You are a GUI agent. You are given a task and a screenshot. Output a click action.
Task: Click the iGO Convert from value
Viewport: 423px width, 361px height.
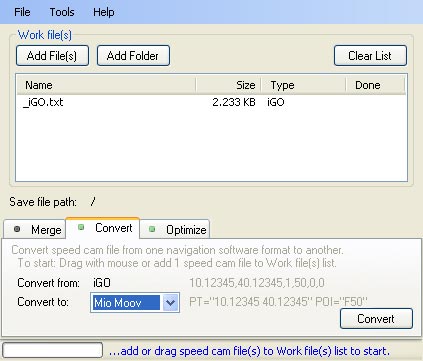pyautogui.click(x=102, y=283)
